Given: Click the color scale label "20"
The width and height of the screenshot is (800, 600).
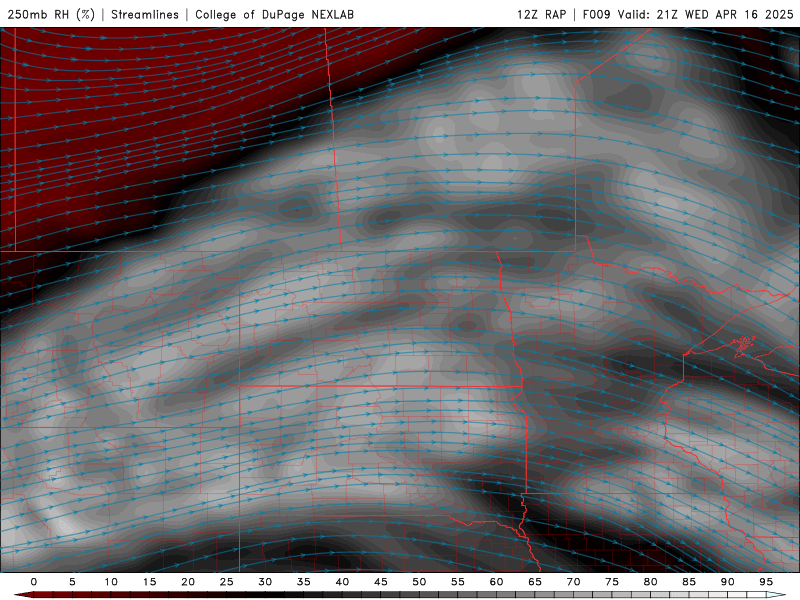Looking at the screenshot, I should pos(188,582).
